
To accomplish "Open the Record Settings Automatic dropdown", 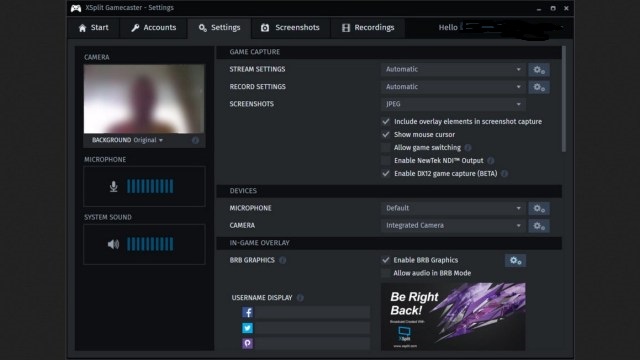I will (x=453, y=87).
